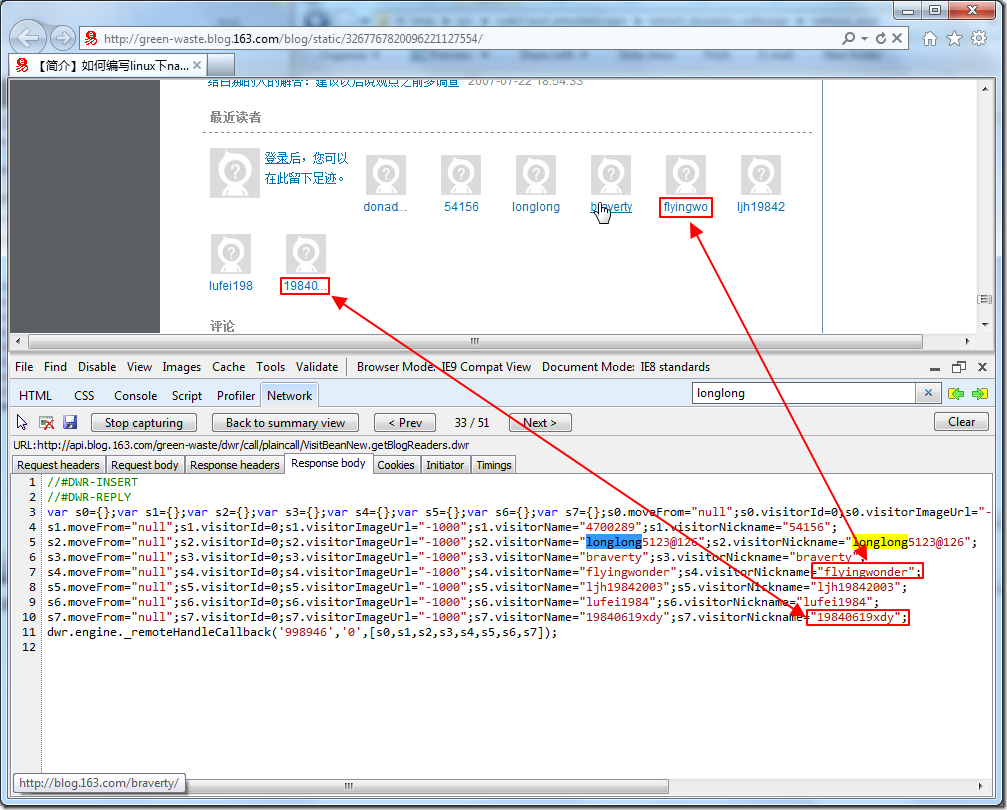Switch to the Profiler tab
Viewport: 1007px width, 810px height.
click(236, 396)
